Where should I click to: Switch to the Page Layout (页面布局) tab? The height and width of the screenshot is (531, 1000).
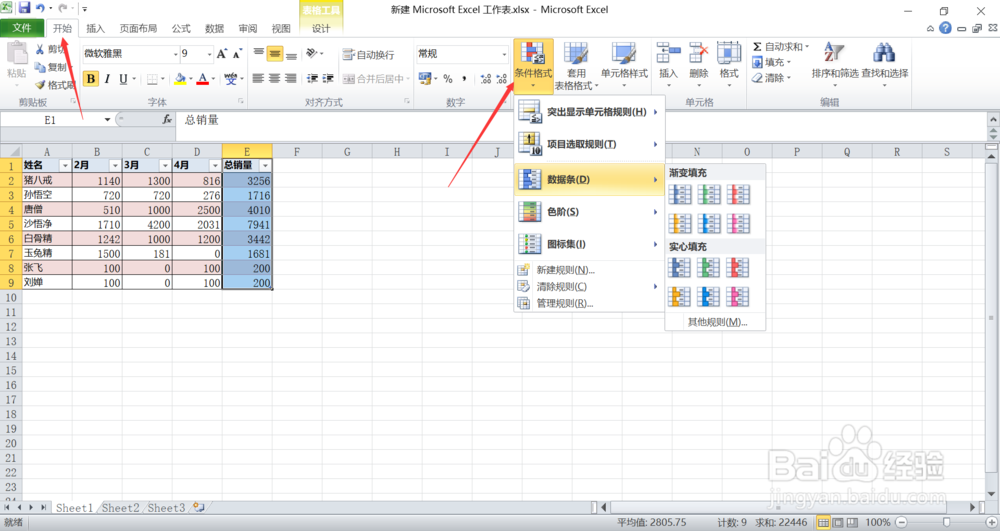pyautogui.click(x=138, y=29)
